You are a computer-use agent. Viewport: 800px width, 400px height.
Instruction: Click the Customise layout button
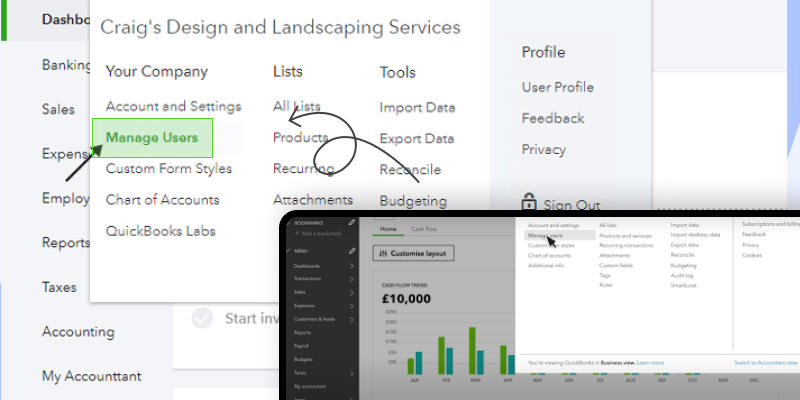click(413, 253)
